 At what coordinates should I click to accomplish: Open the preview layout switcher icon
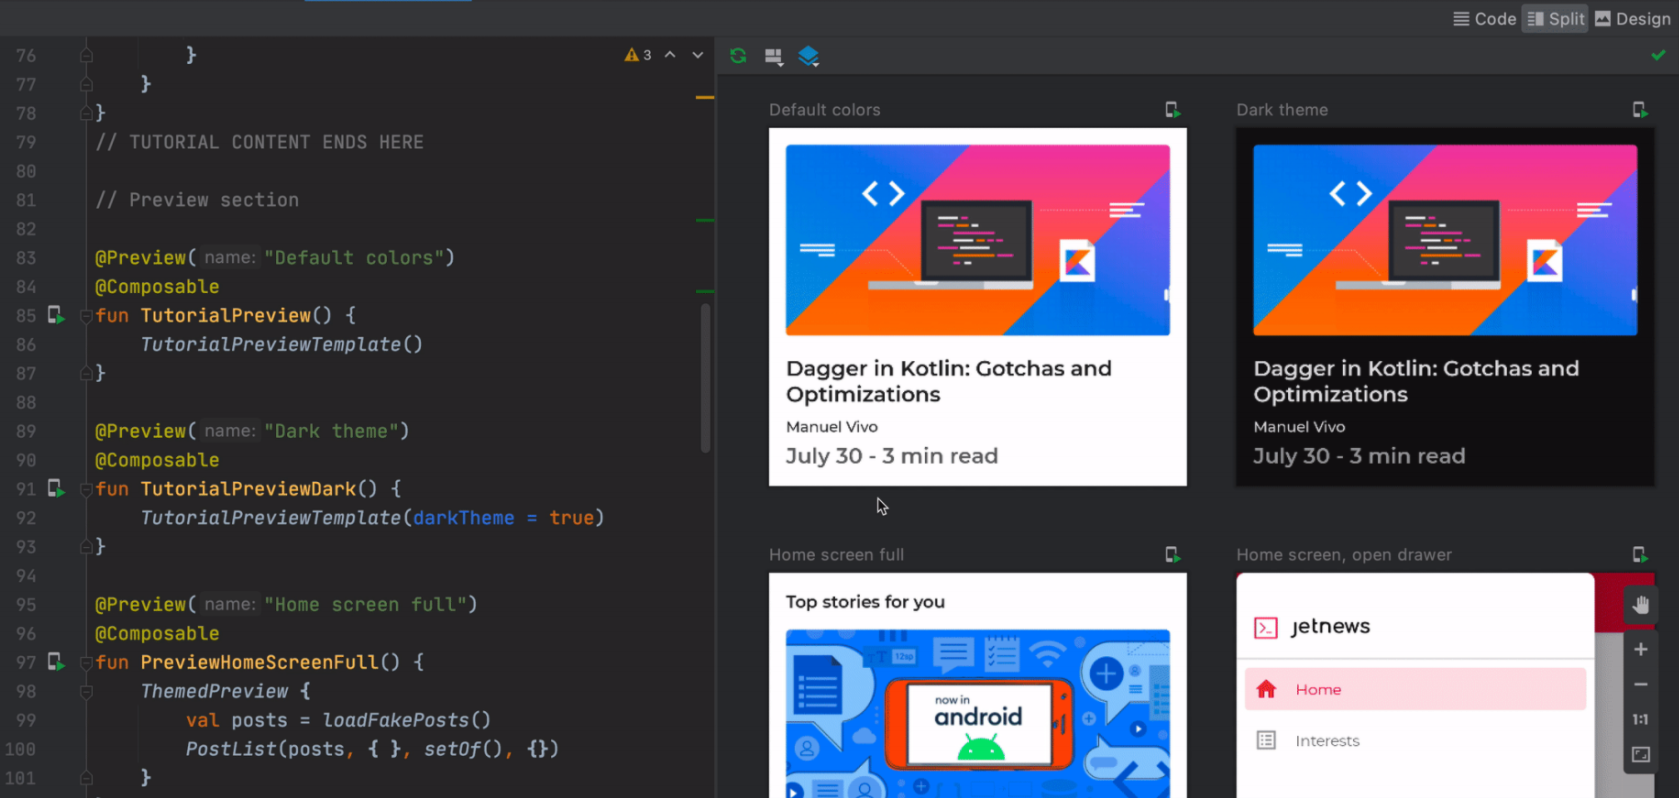(x=773, y=57)
